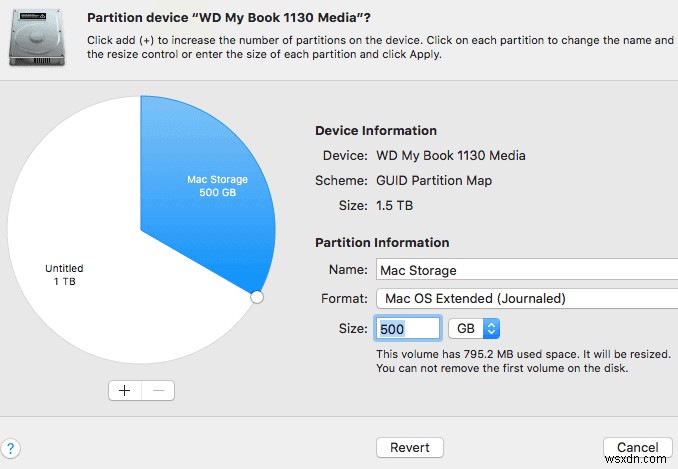678x469 pixels.
Task: Click the Size input field
Action: (x=408, y=328)
